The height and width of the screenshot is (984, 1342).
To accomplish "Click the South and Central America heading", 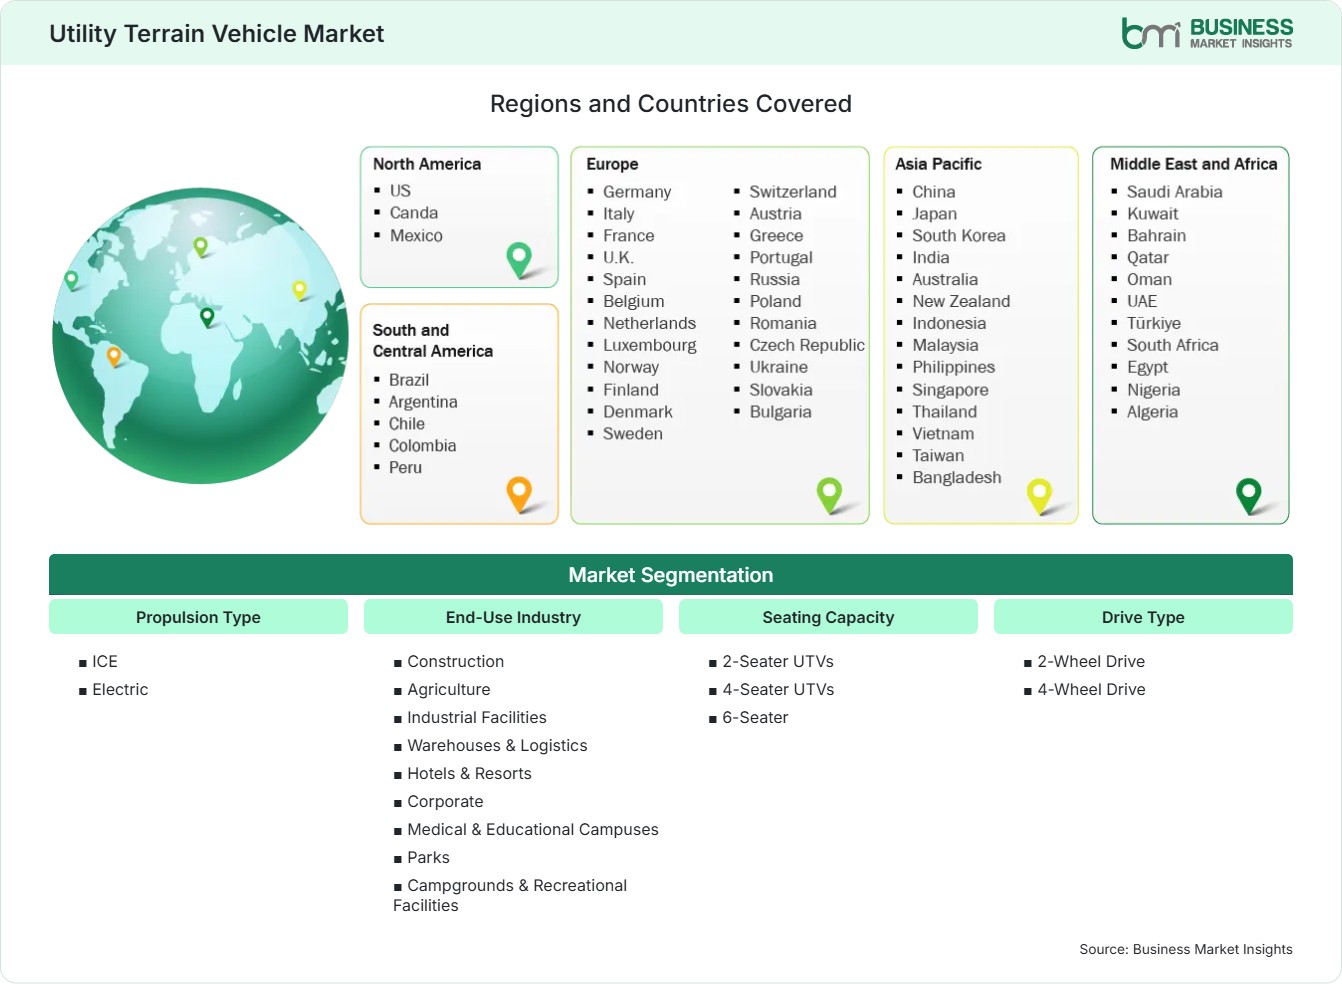I will (433, 340).
